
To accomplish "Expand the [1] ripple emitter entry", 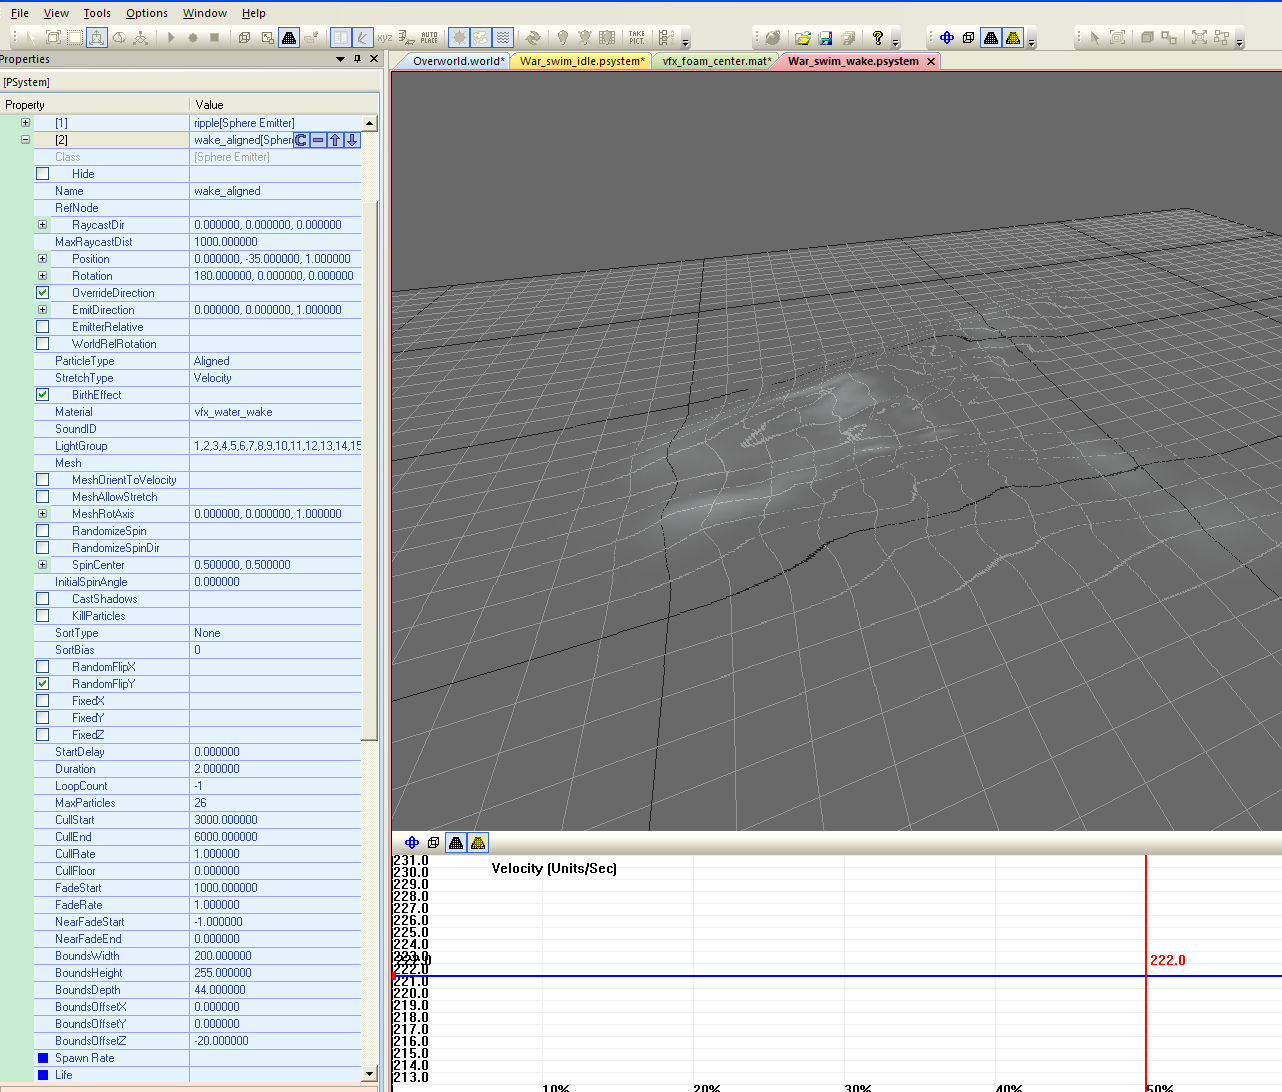I will [26, 123].
